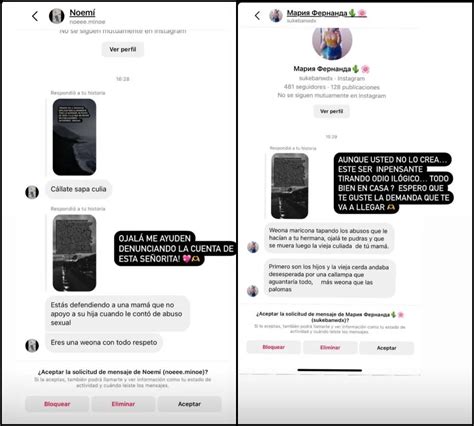
Task: Click avatar next to 'Primero son los hijos' message
Action: 253,291
